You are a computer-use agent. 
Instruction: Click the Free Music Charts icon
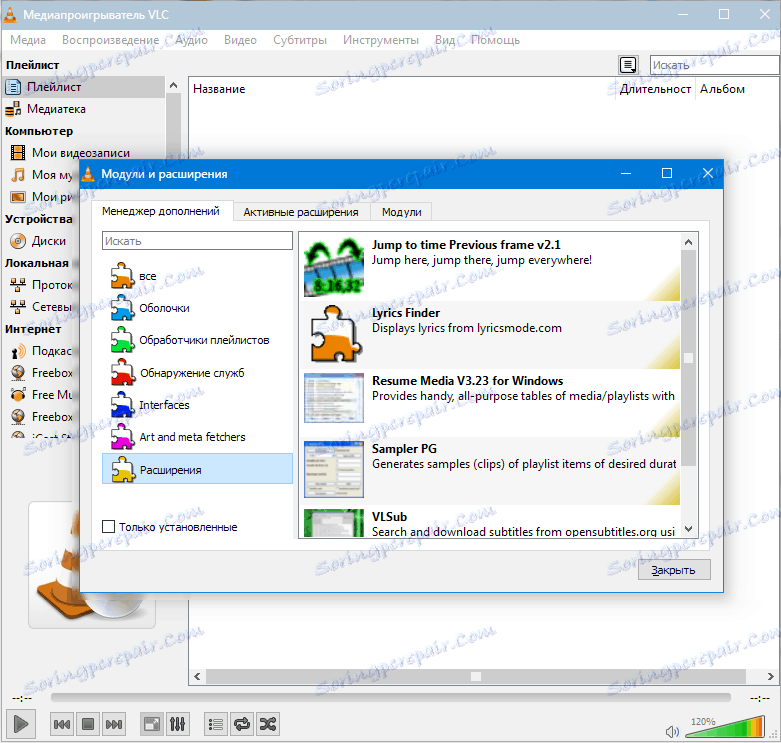(18, 394)
